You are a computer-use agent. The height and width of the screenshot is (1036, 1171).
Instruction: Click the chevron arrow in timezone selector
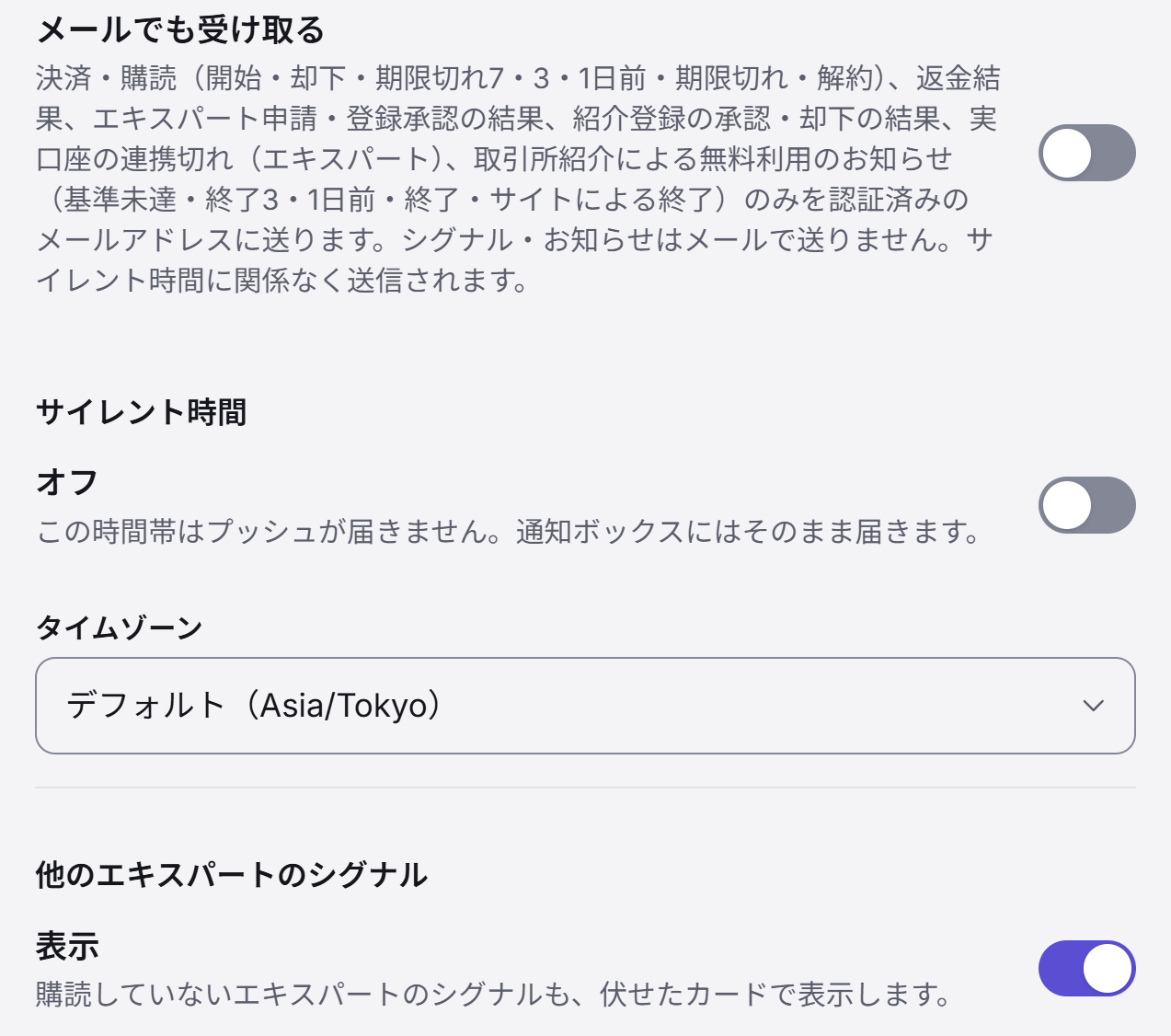pyautogui.click(x=1093, y=706)
